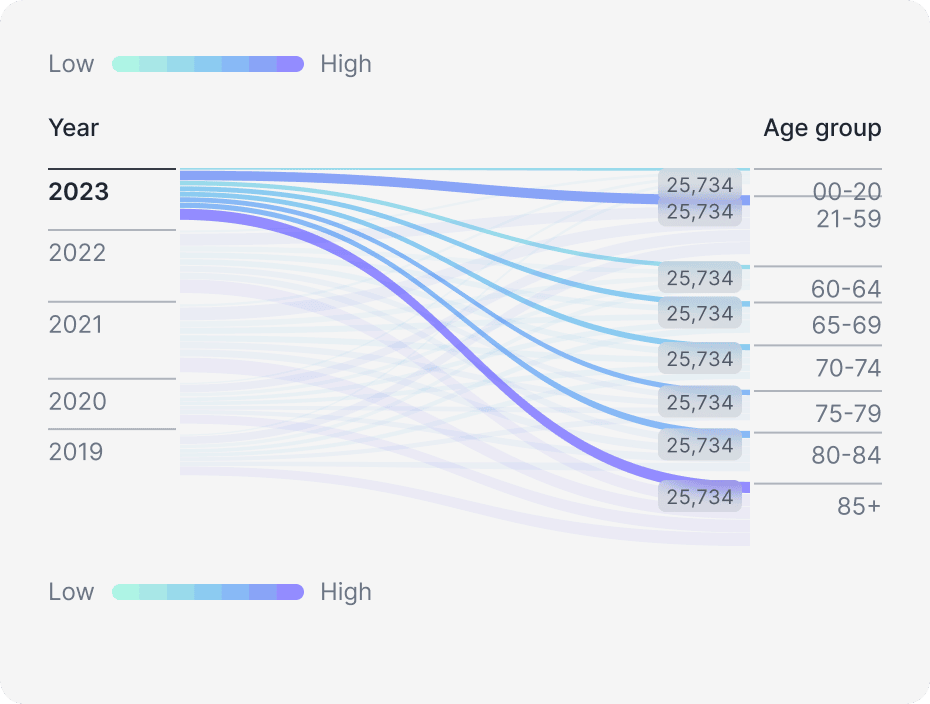The width and height of the screenshot is (930, 704).
Task: Click the 25,734 value tag on the 85+ flow
Action: pos(700,497)
